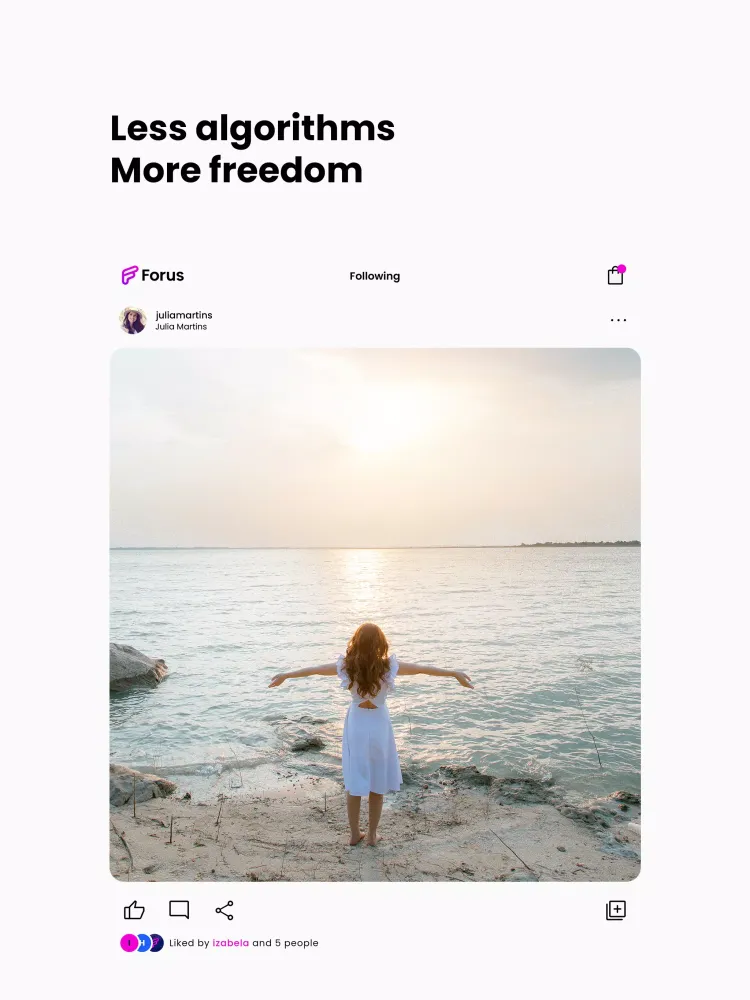Save post with add-to-collection icon
This screenshot has height=1000, width=750.
(615, 910)
